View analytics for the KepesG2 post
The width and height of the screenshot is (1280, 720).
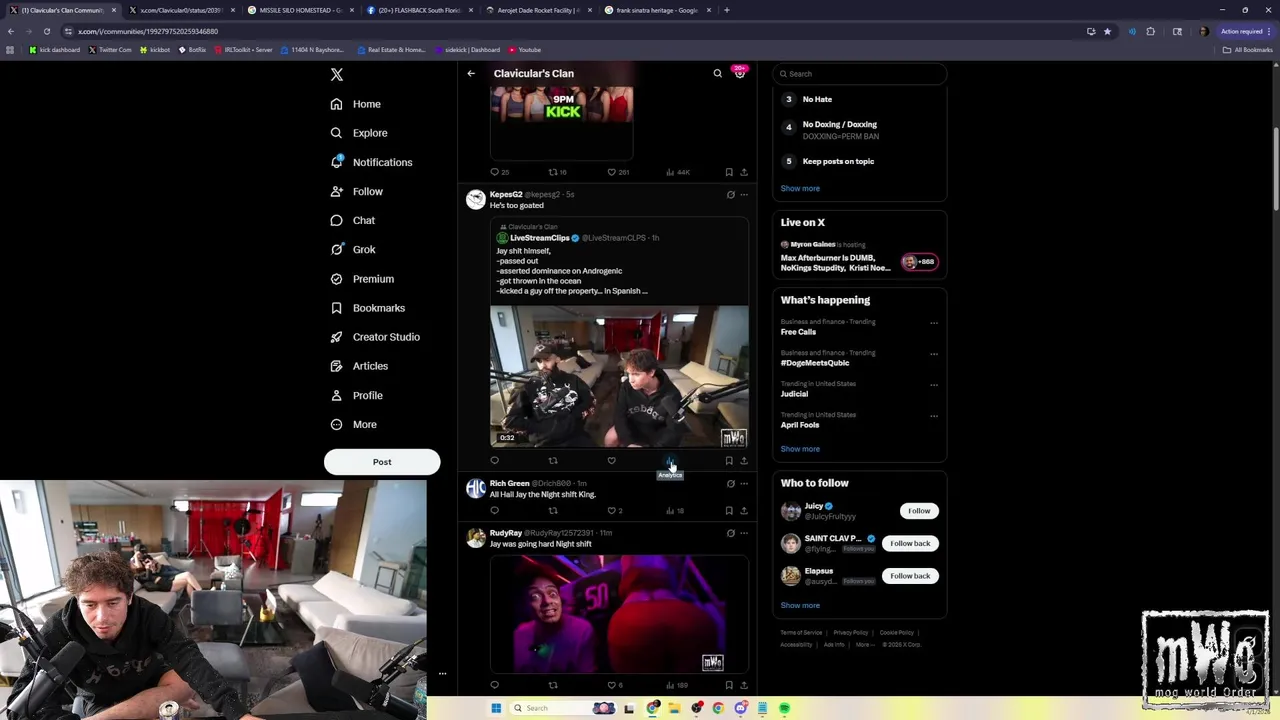click(x=670, y=461)
